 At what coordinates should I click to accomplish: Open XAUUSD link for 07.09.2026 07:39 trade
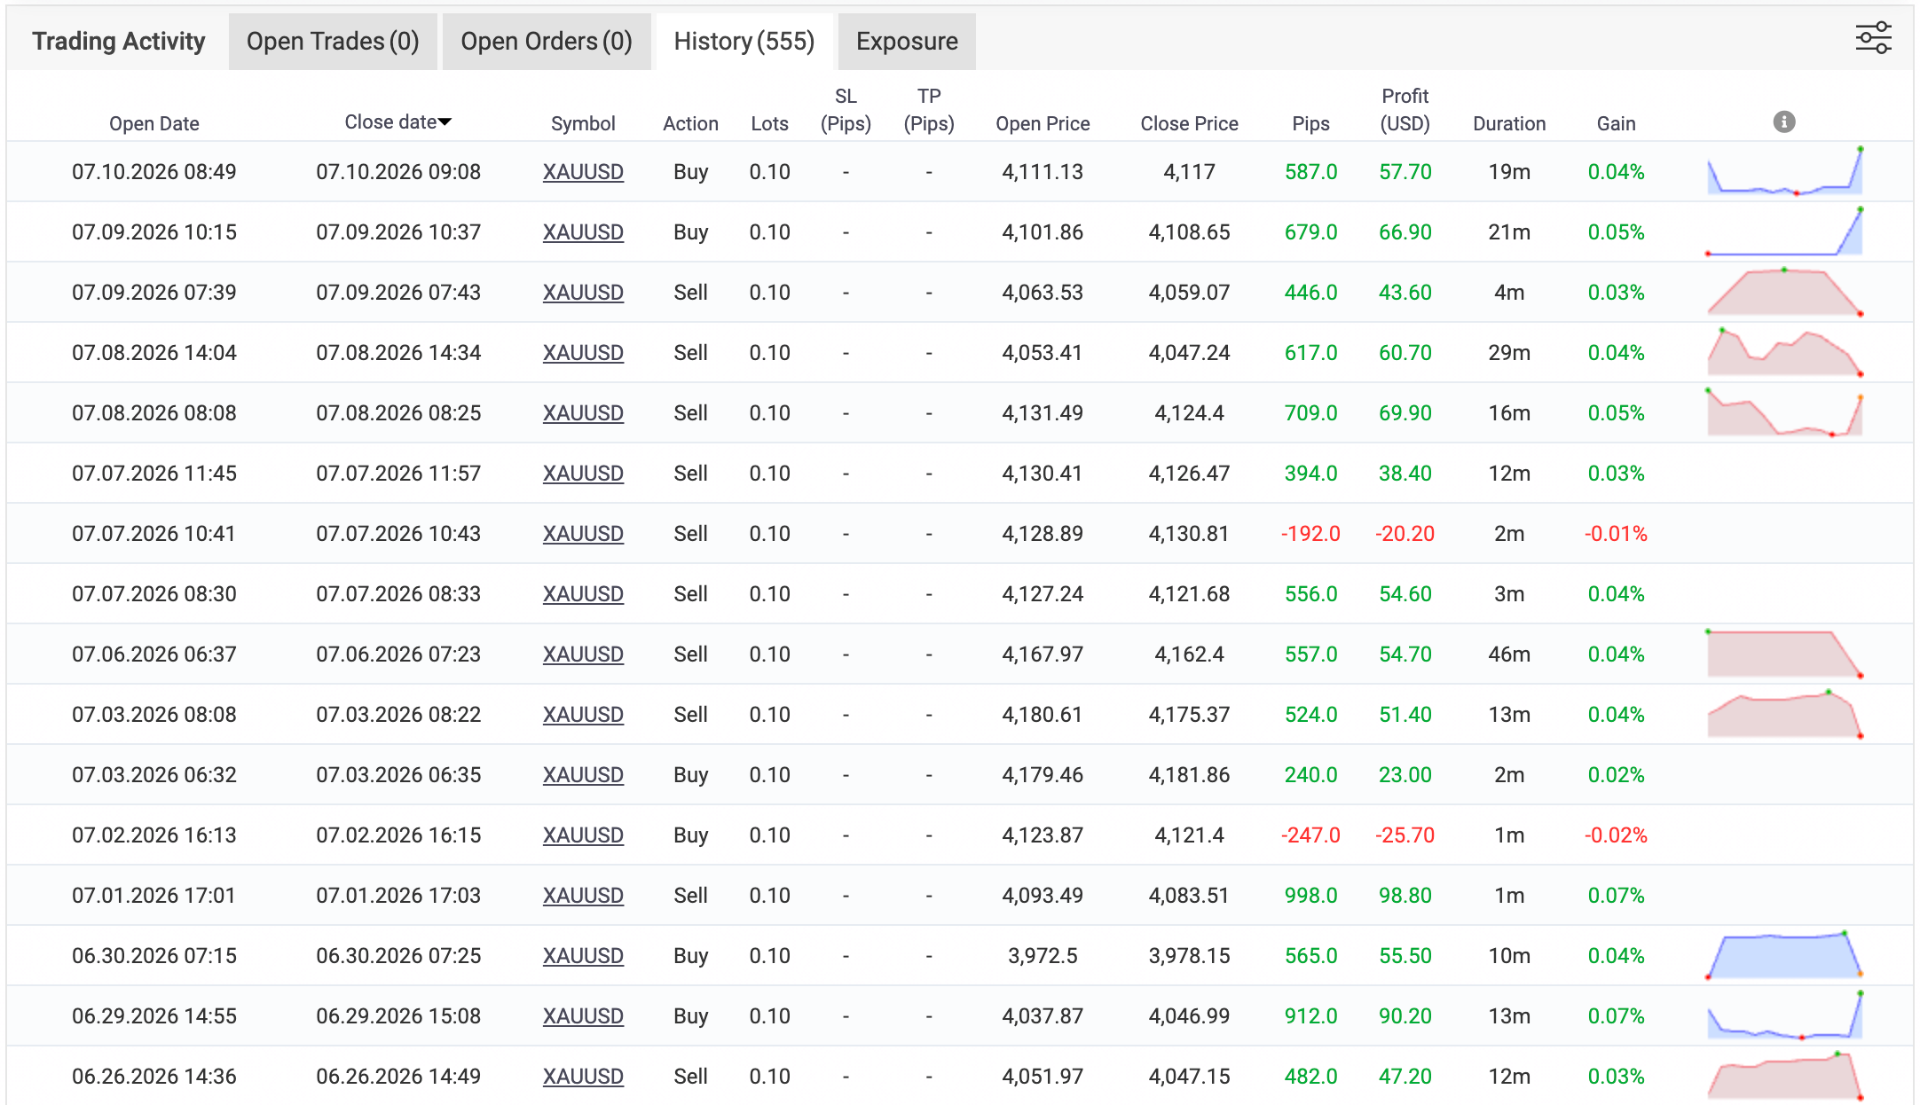(x=583, y=293)
